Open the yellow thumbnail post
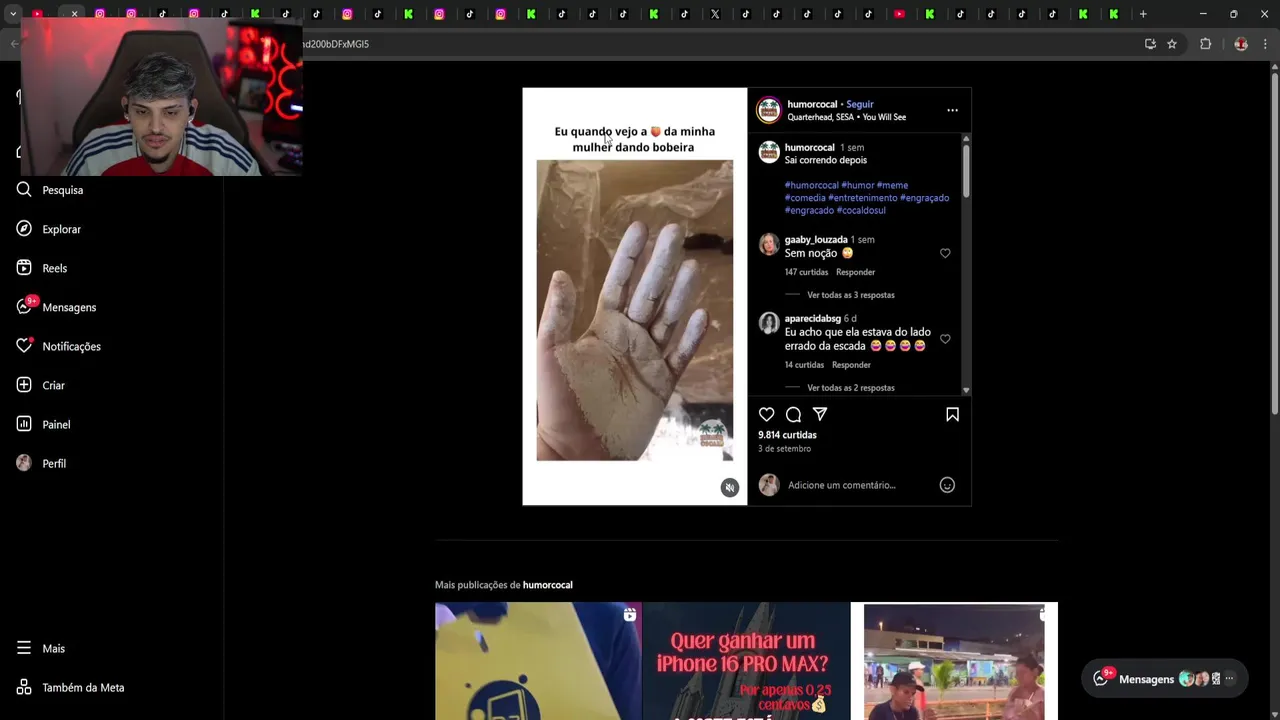Viewport: 1280px width, 720px height. tap(538, 661)
